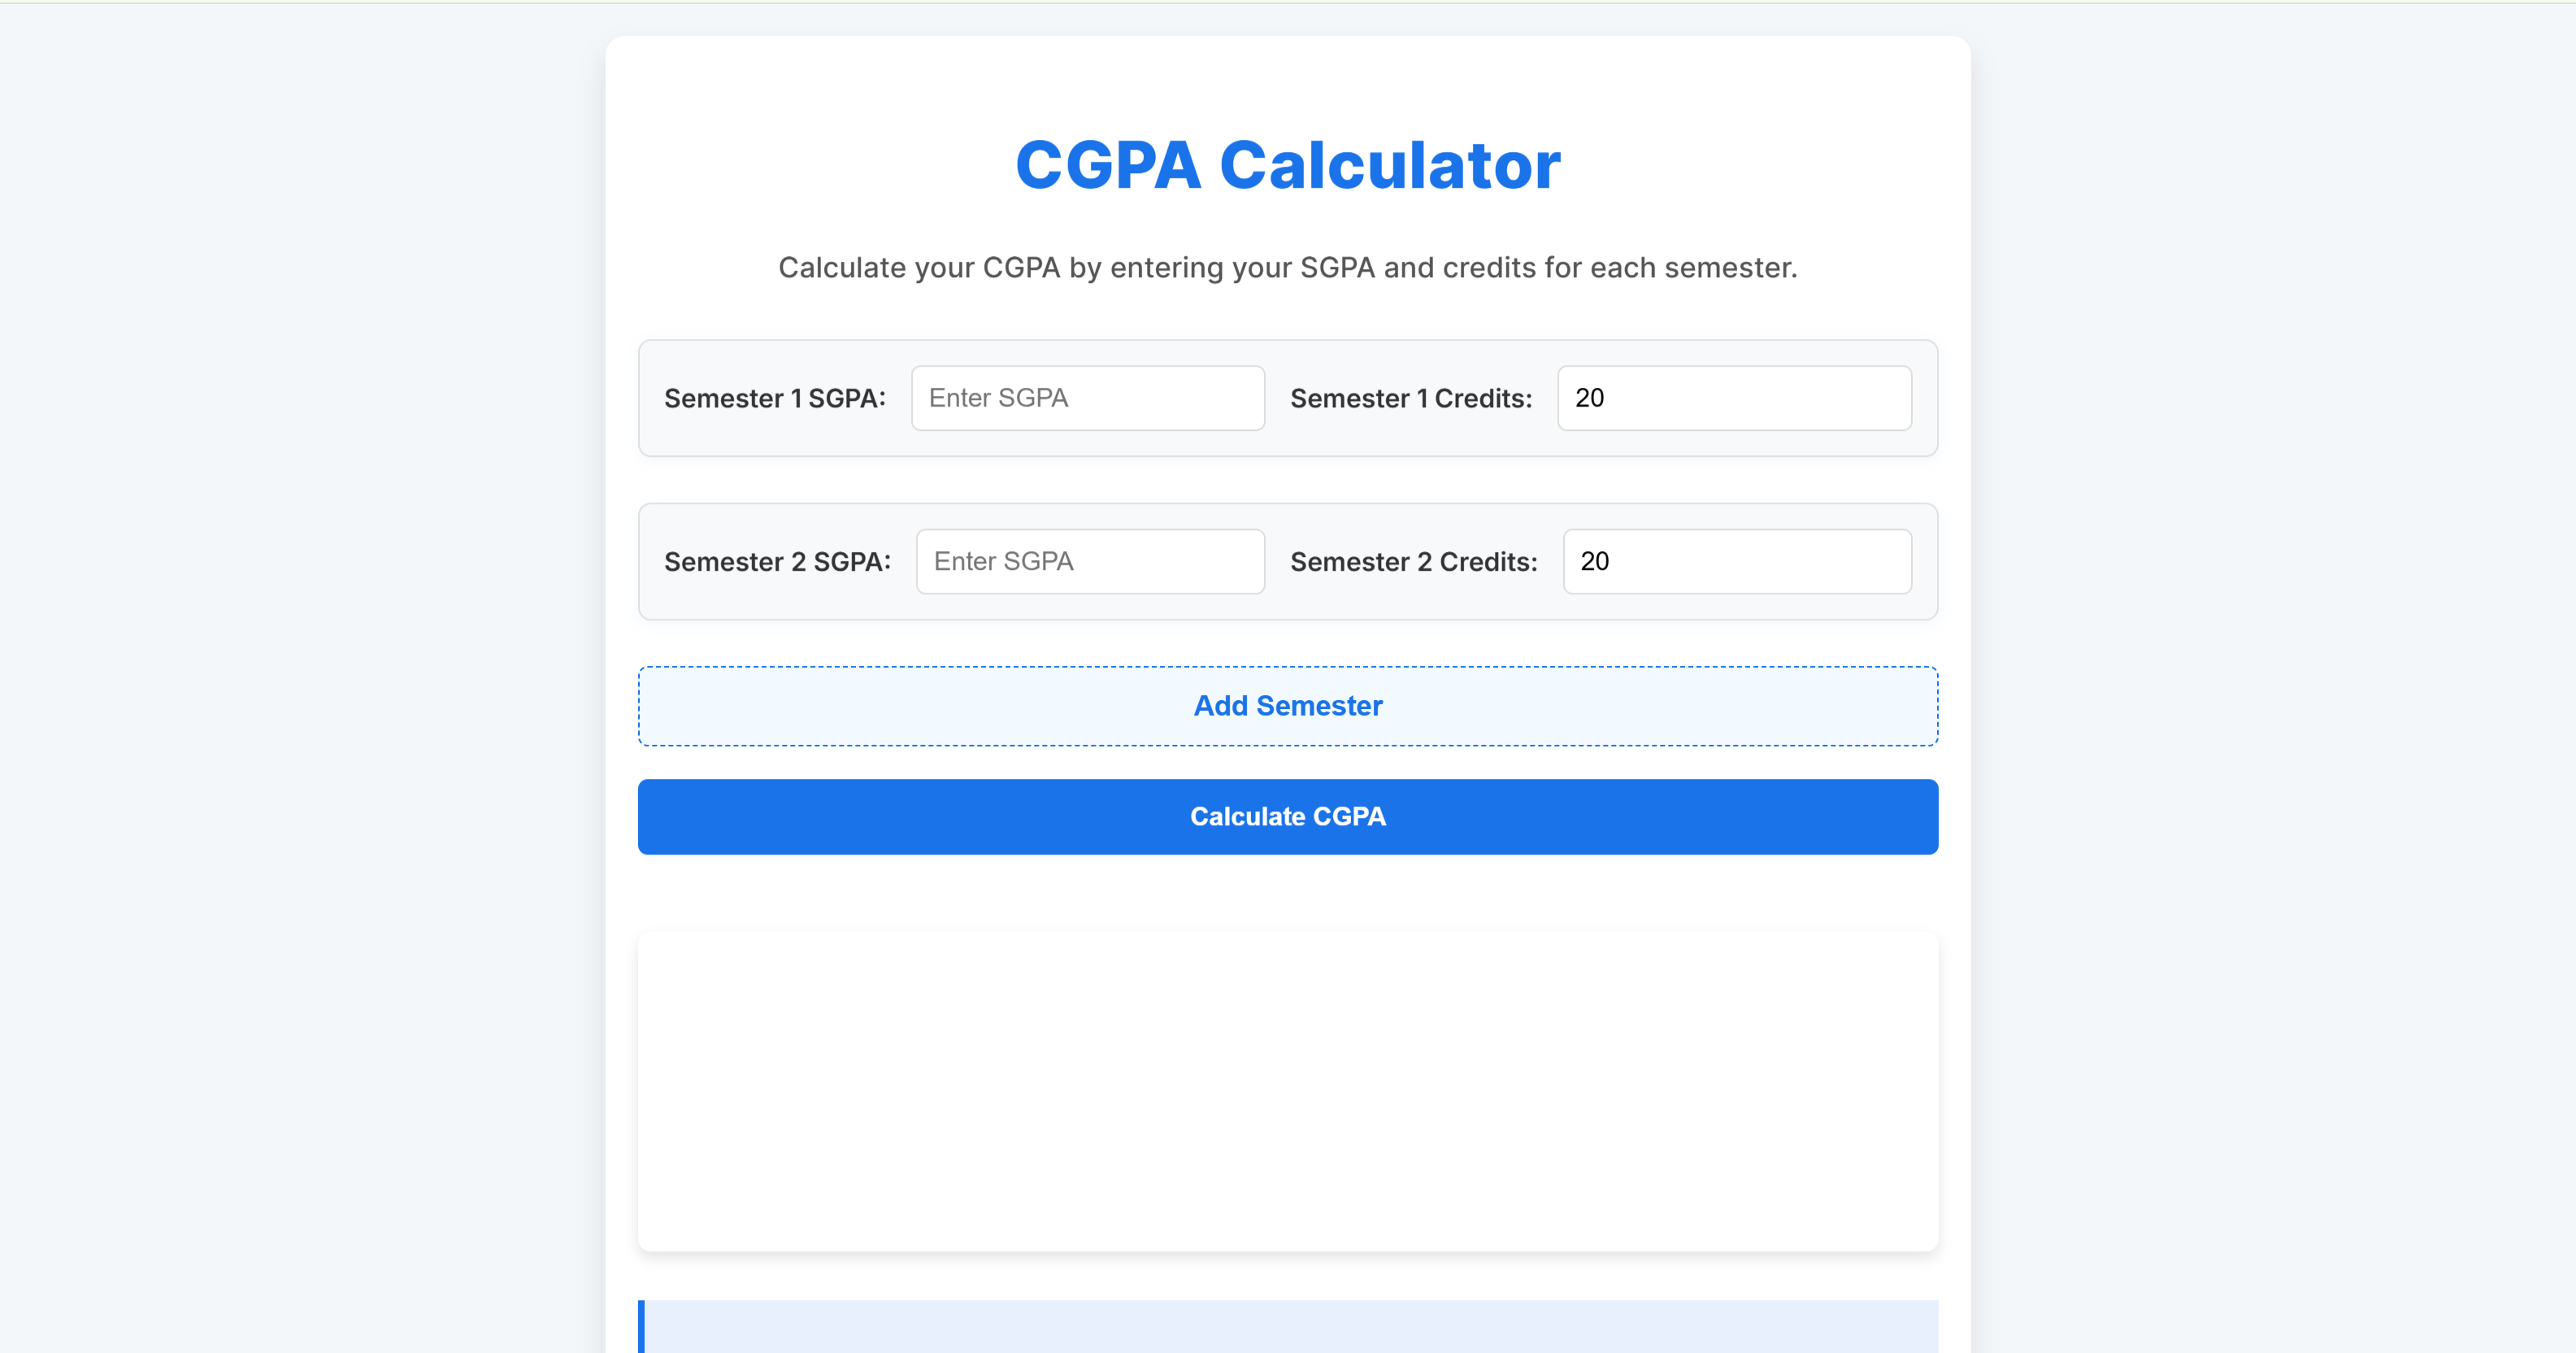Click into the Semester 2 Credits field
The height and width of the screenshot is (1353, 2576).
pyautogui.click(x=1736, y=562)
